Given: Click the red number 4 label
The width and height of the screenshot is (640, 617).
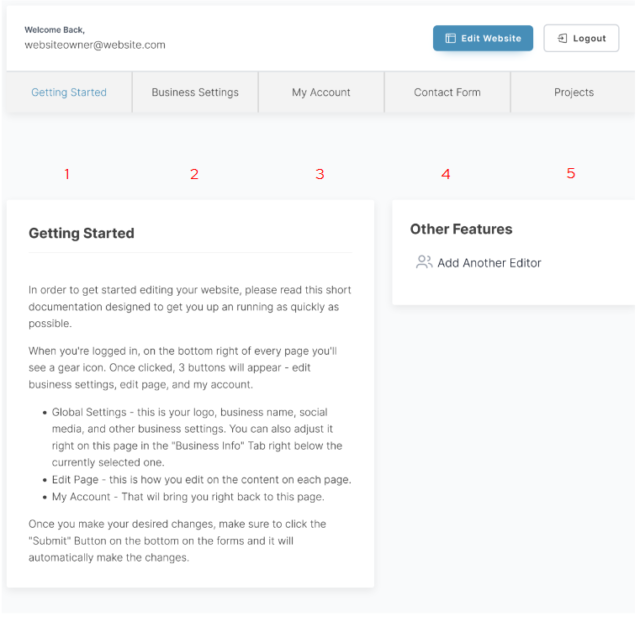Looking at the screenshot, I should 446,174.
